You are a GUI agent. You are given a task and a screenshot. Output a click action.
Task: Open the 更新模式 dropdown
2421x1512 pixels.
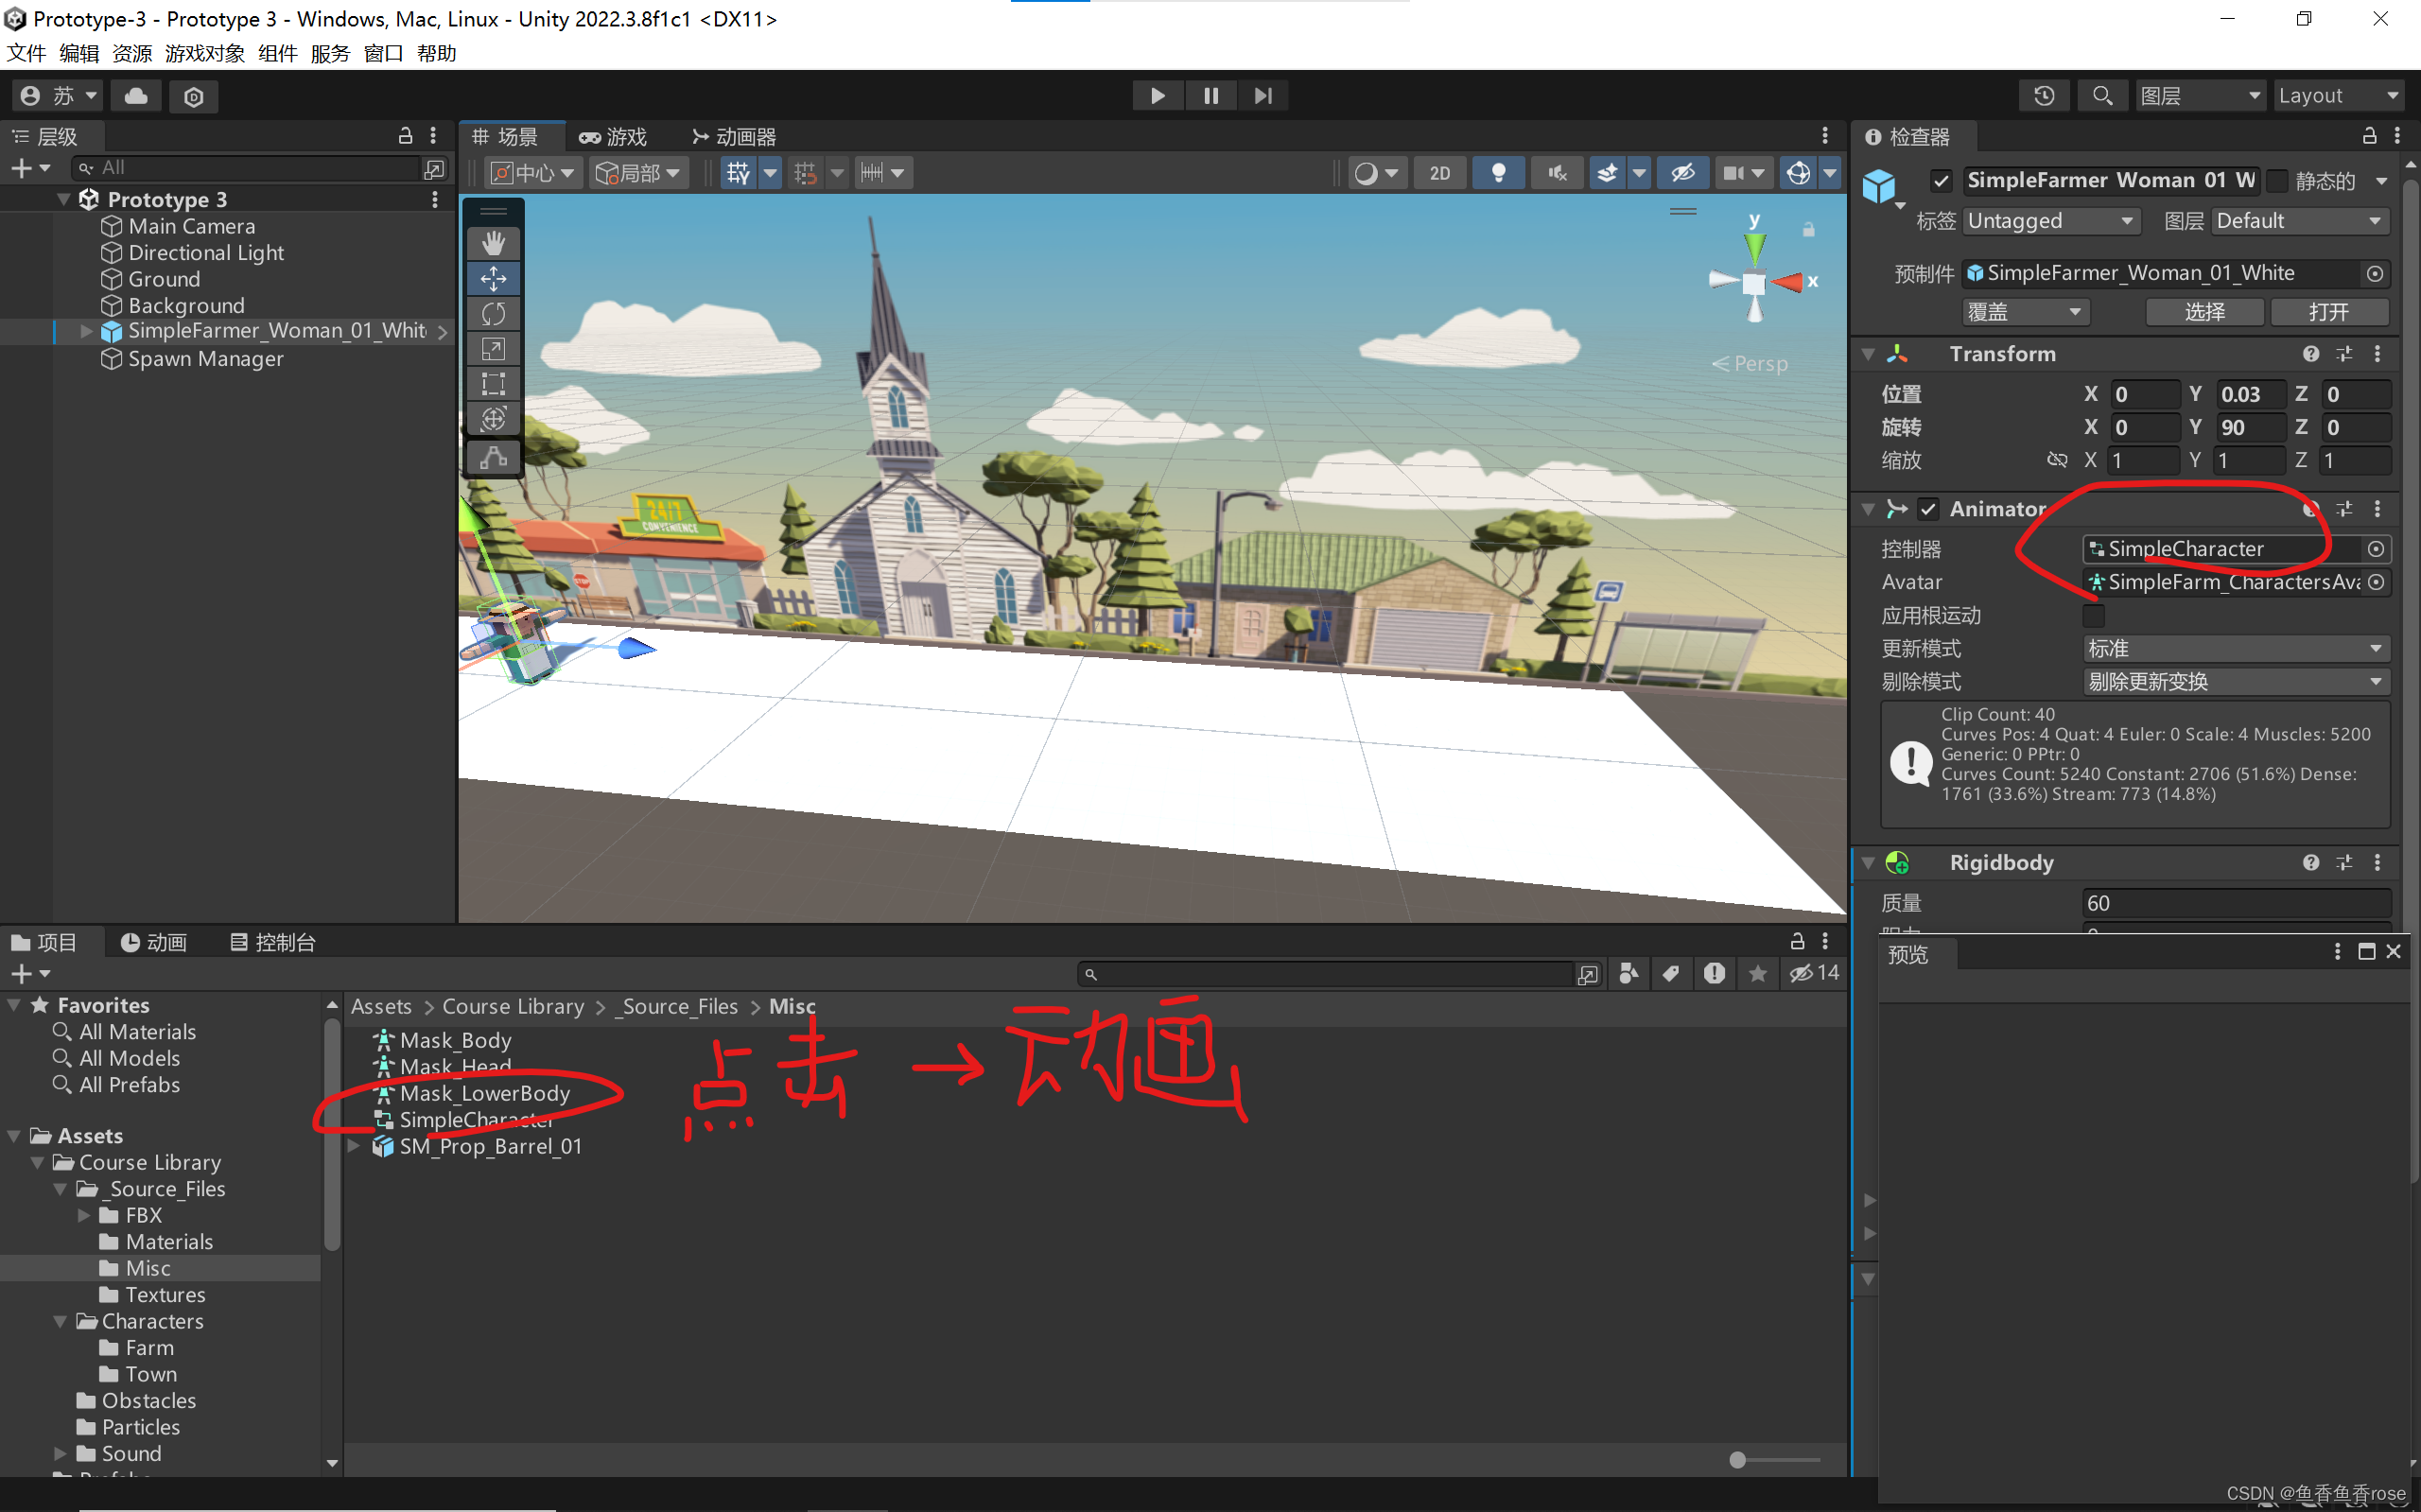(2234, 649)
